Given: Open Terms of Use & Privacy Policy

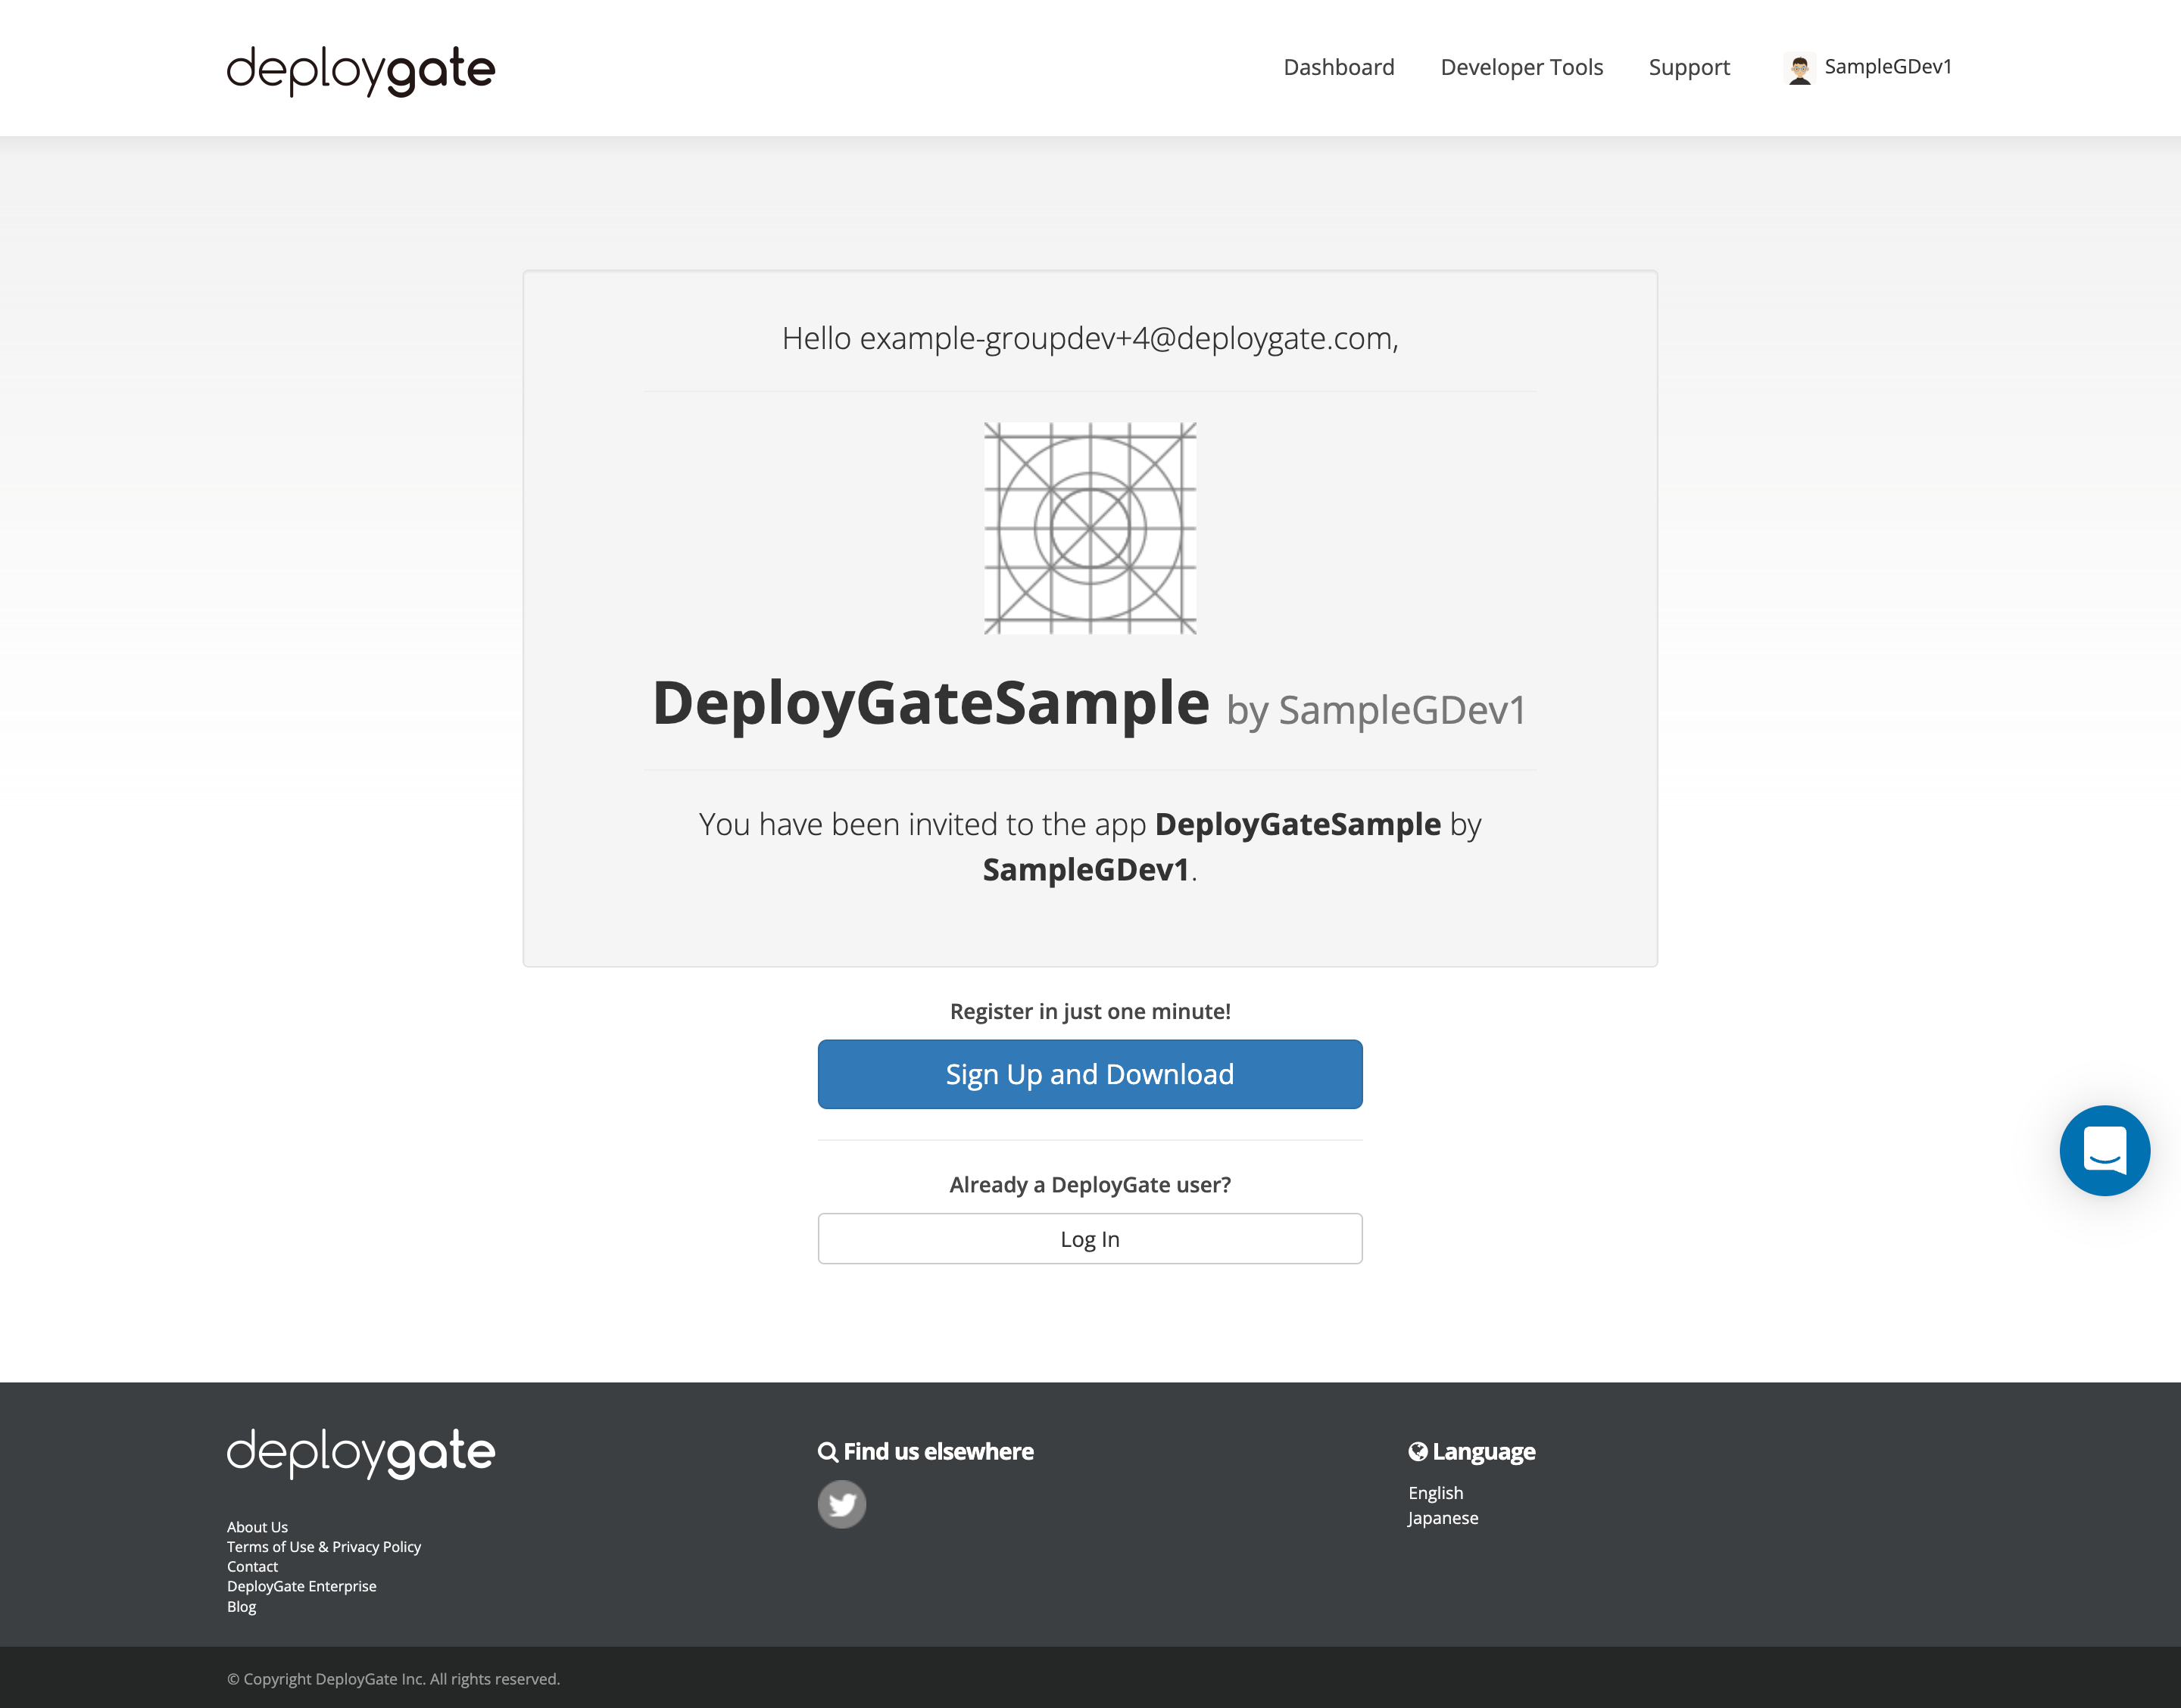Looking at the screenshot, I should pos(323,1546).
